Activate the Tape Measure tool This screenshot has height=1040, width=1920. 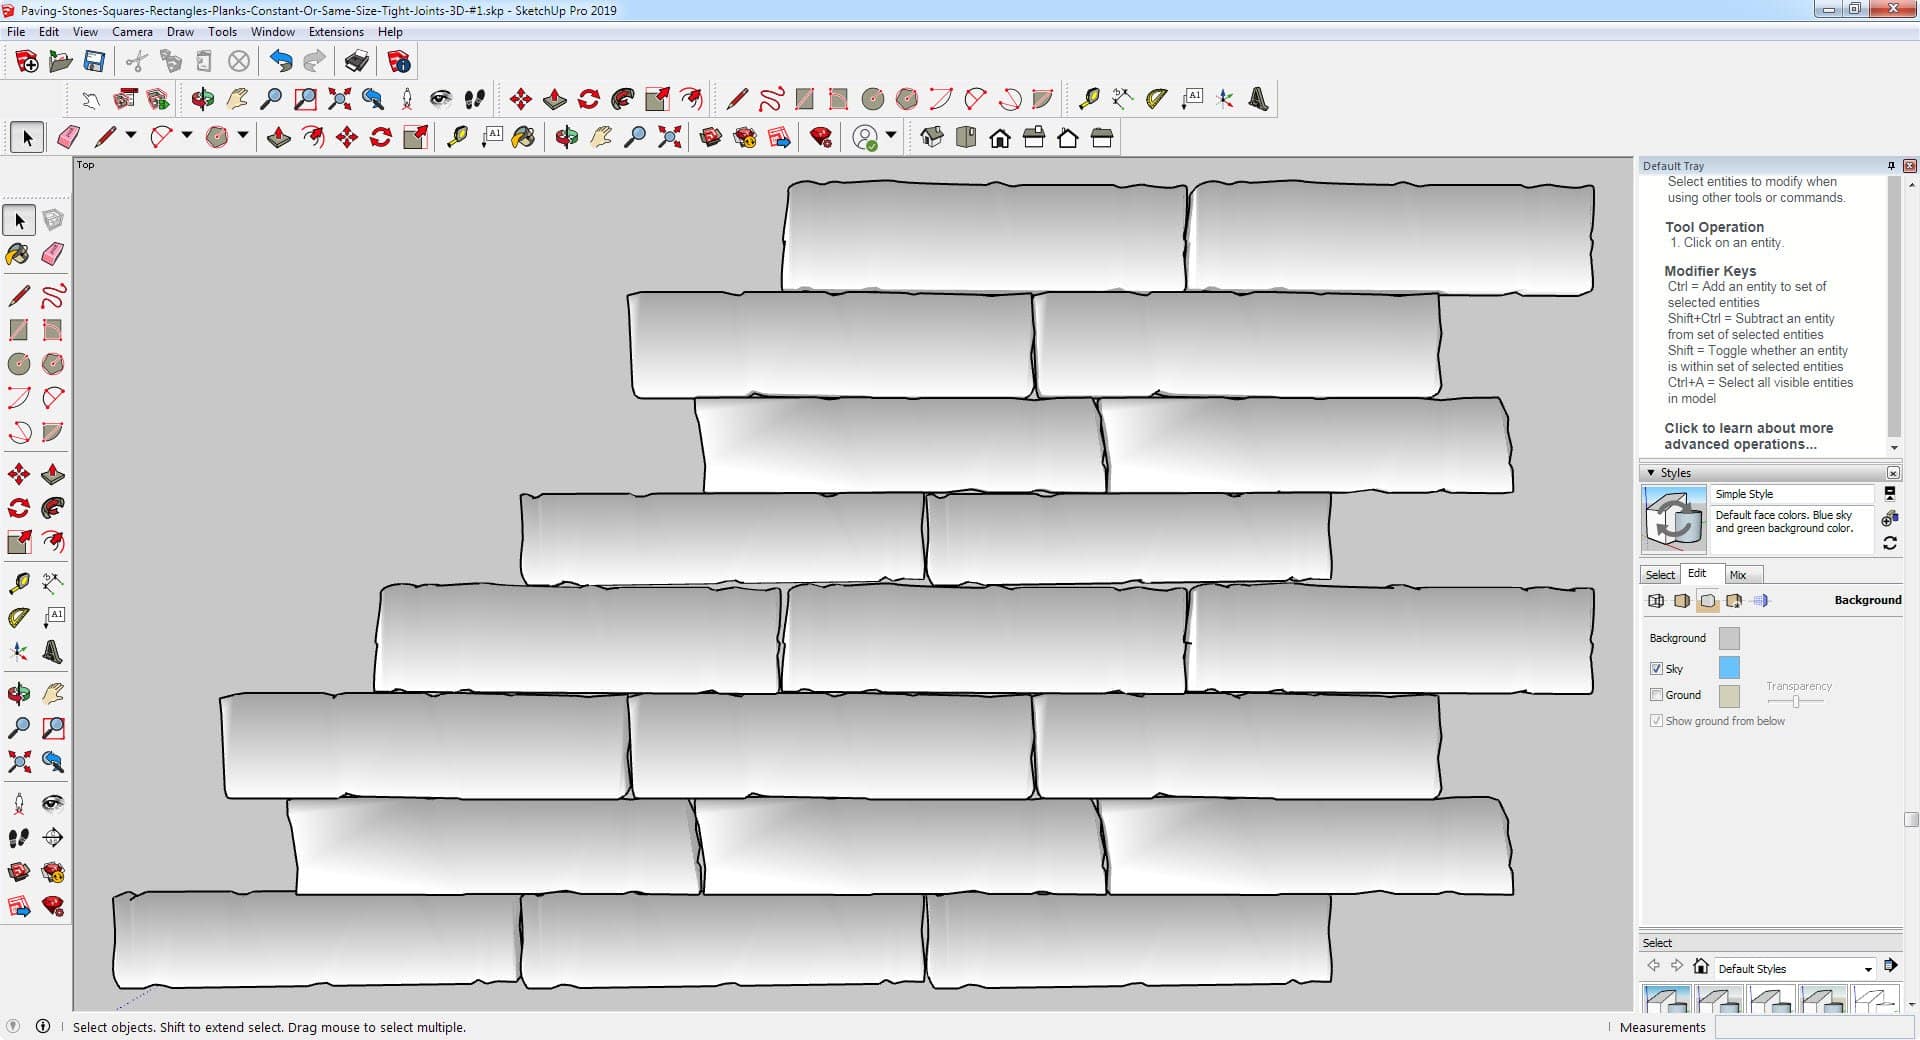click(18, 583)
